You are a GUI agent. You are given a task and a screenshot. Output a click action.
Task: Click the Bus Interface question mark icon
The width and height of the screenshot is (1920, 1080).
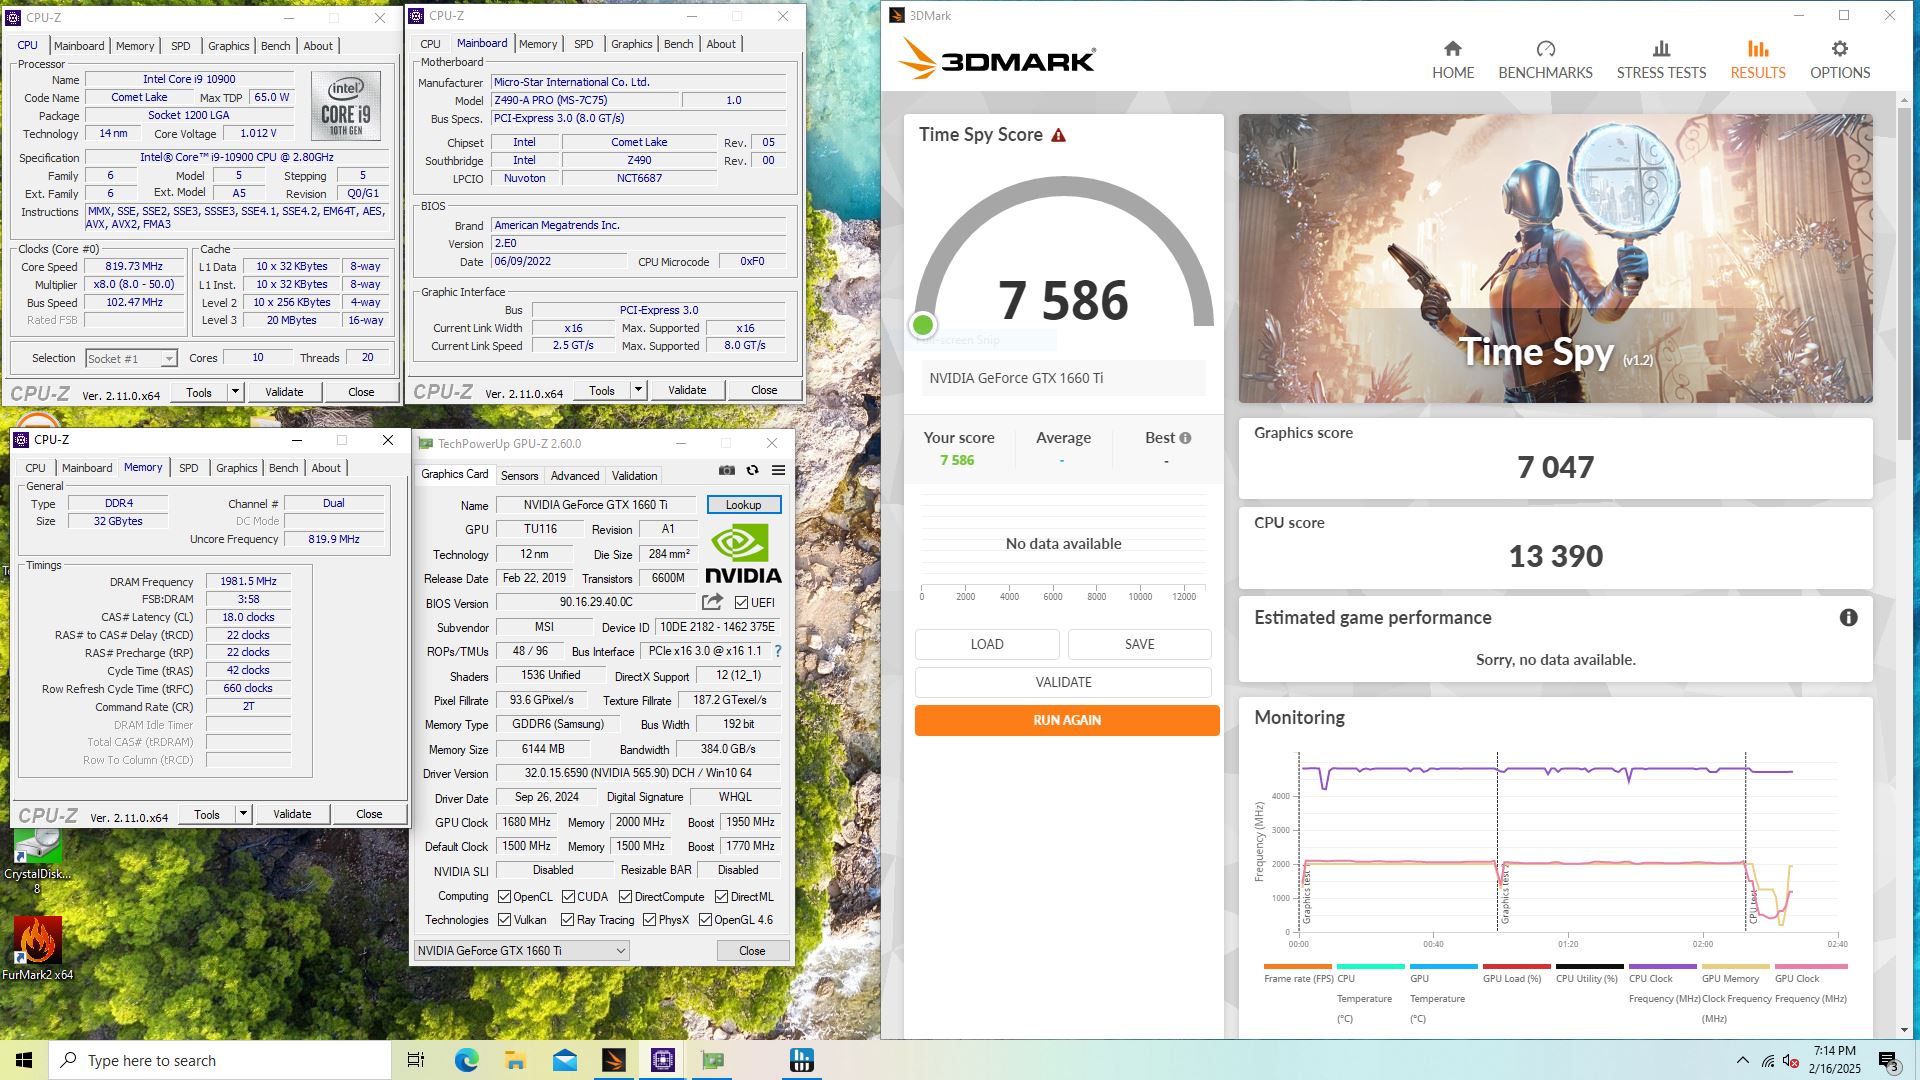coord(778,651)
